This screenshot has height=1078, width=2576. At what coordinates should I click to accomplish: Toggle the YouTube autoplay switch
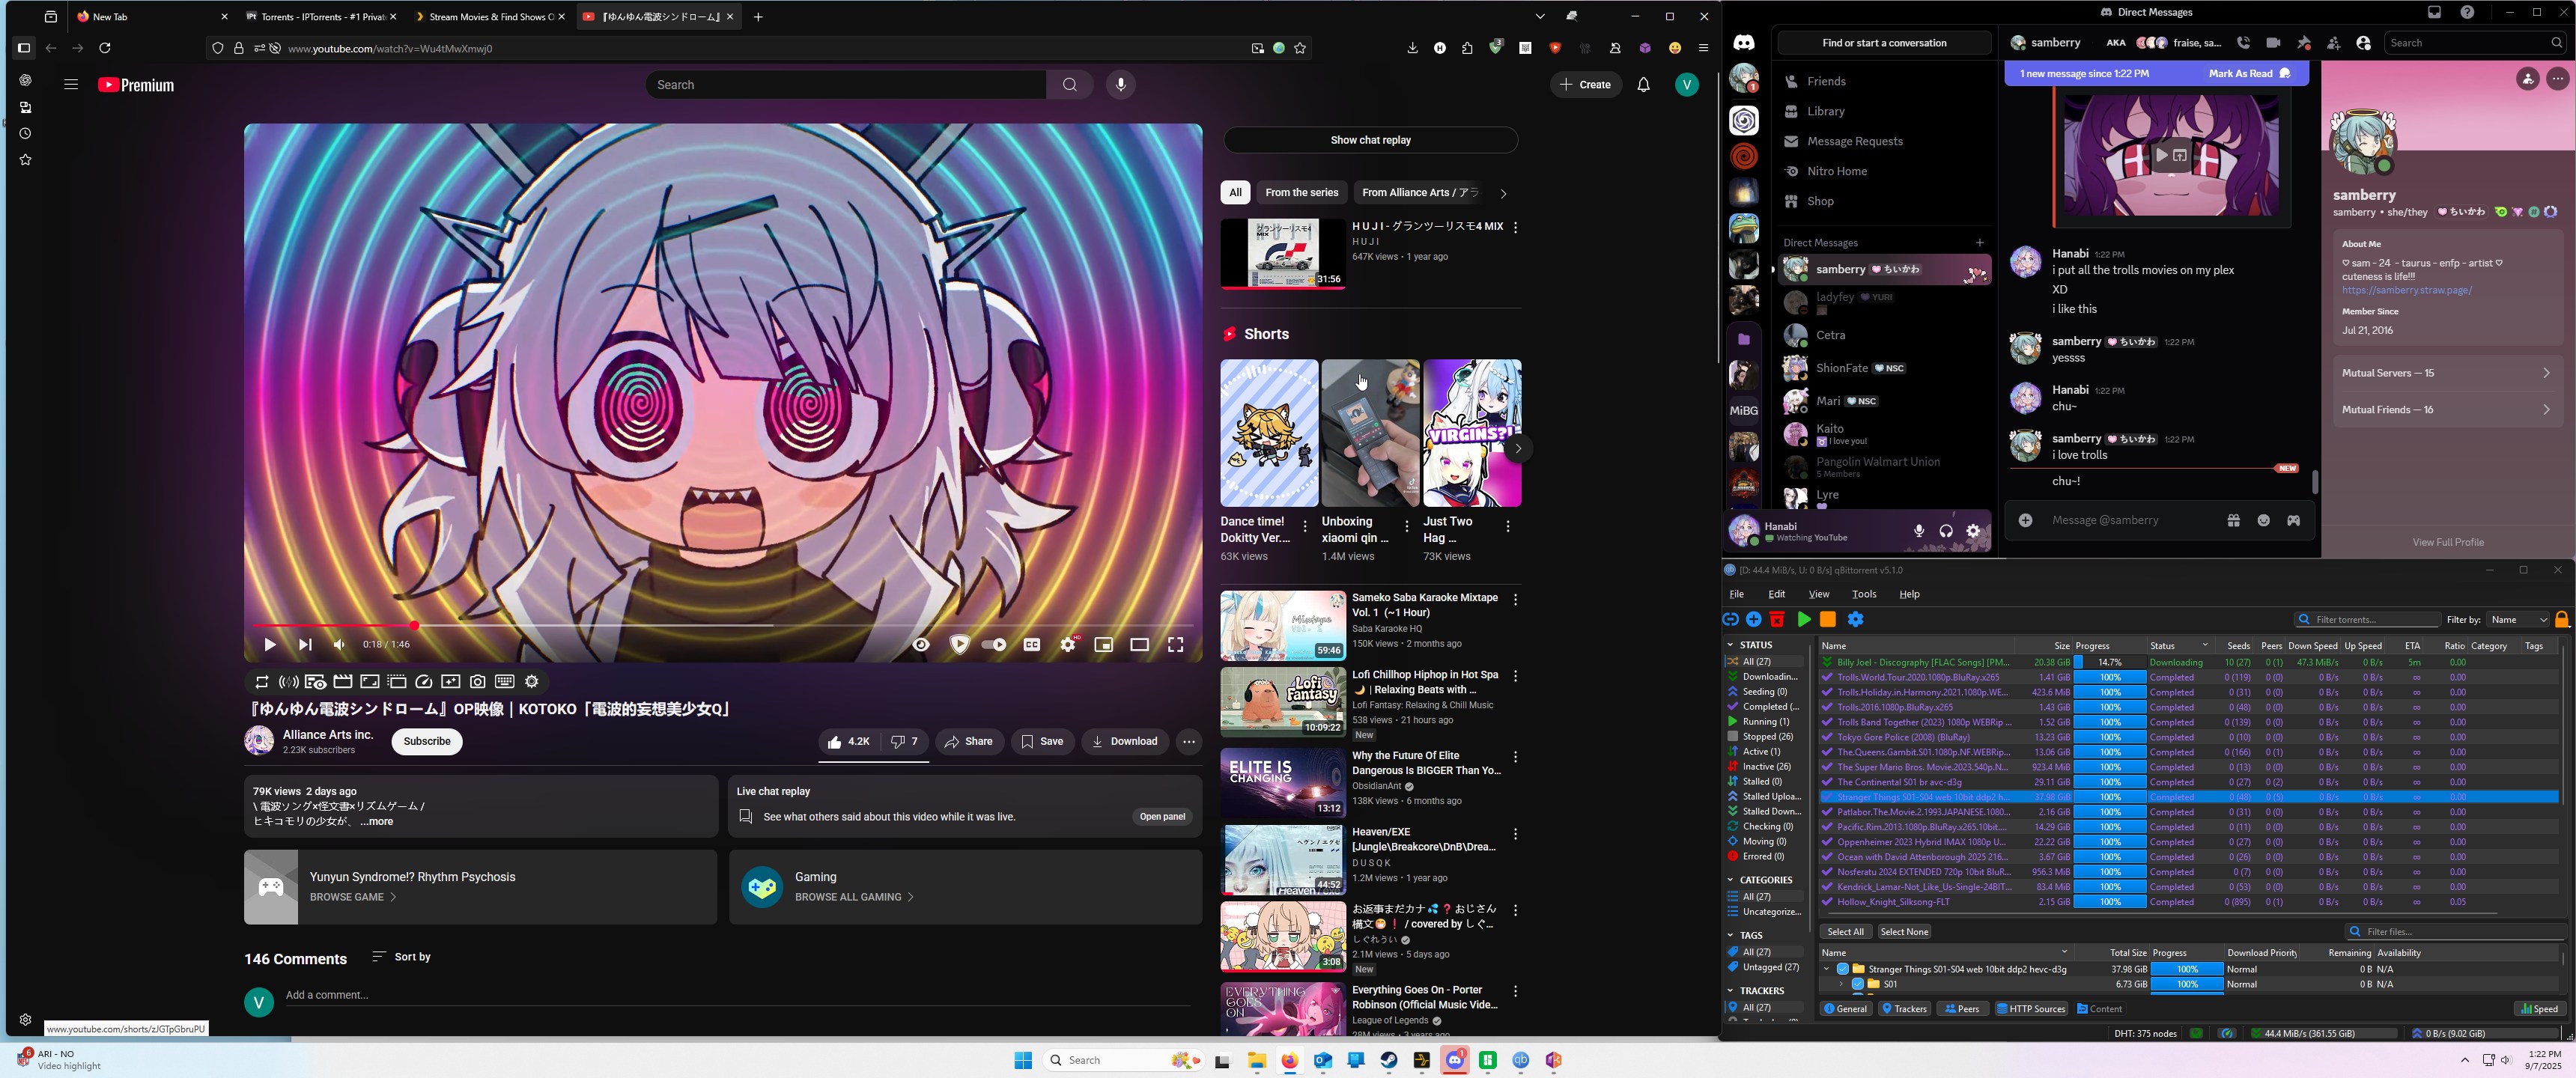click(993, 645)
